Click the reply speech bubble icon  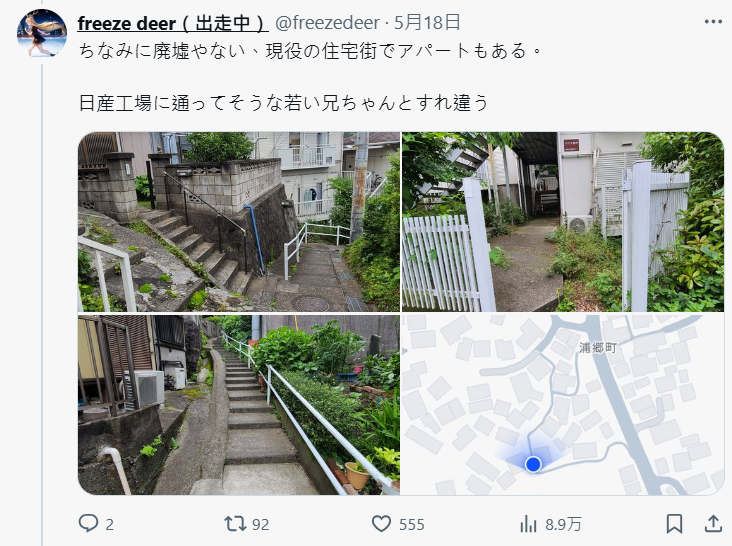pyautogui.click(x=88, y=524)
